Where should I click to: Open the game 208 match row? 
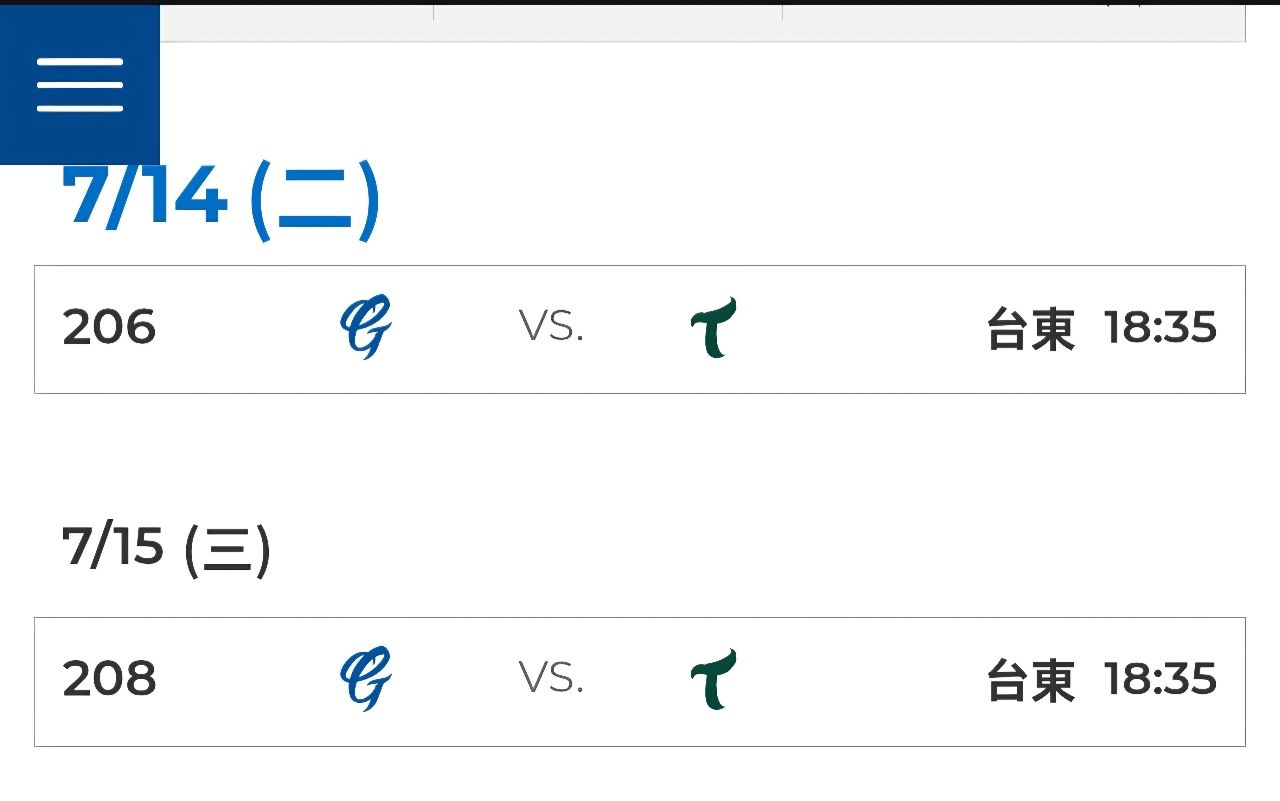coord(640,681)
